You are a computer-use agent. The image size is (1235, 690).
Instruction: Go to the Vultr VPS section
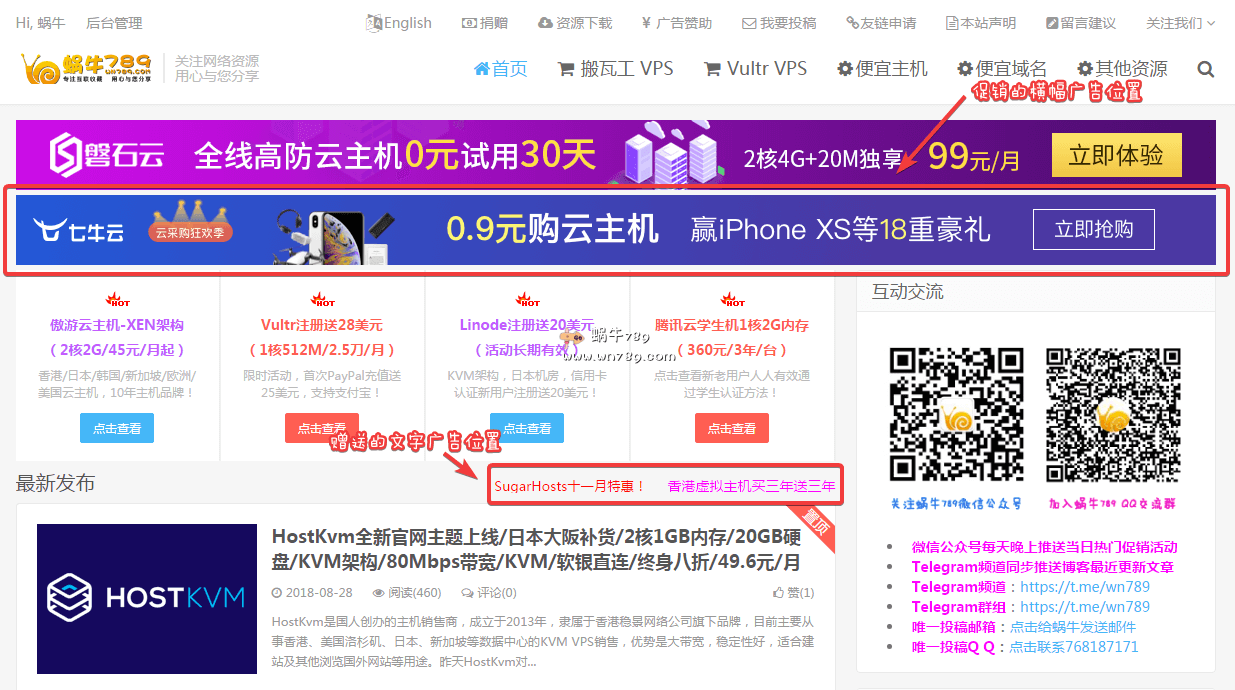pos(755,69)
